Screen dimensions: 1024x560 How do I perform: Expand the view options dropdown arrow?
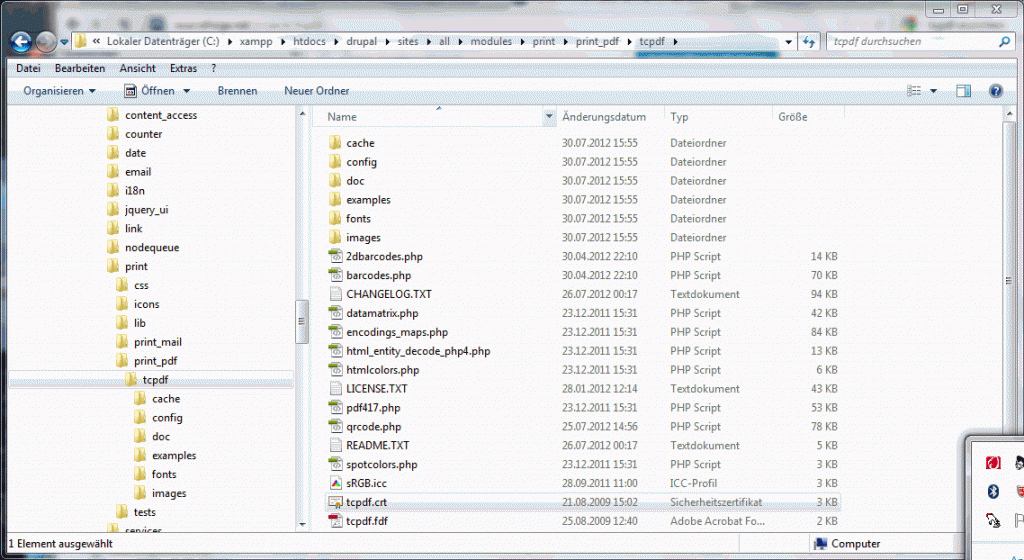tap(934, 90)
